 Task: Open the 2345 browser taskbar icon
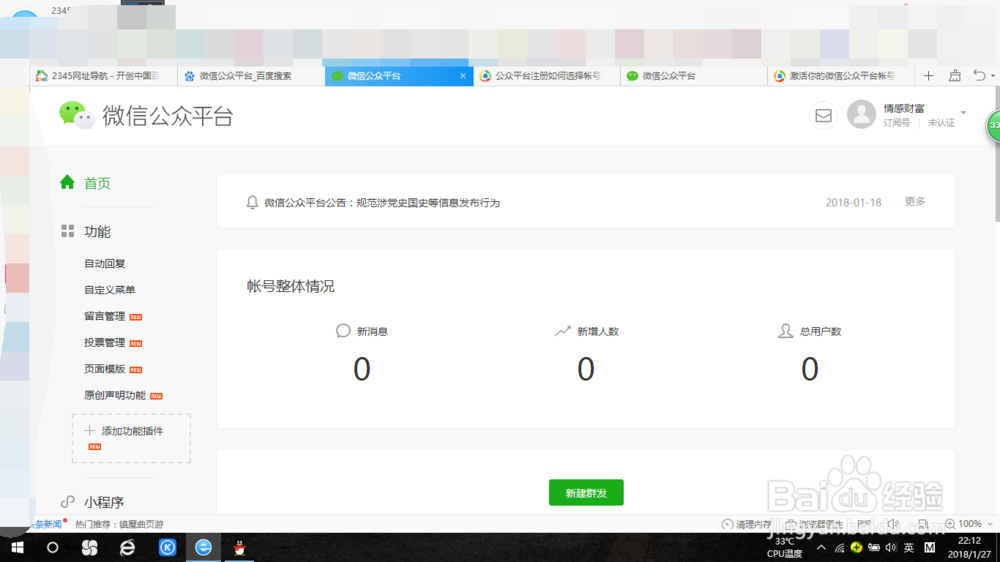(203, 547)
